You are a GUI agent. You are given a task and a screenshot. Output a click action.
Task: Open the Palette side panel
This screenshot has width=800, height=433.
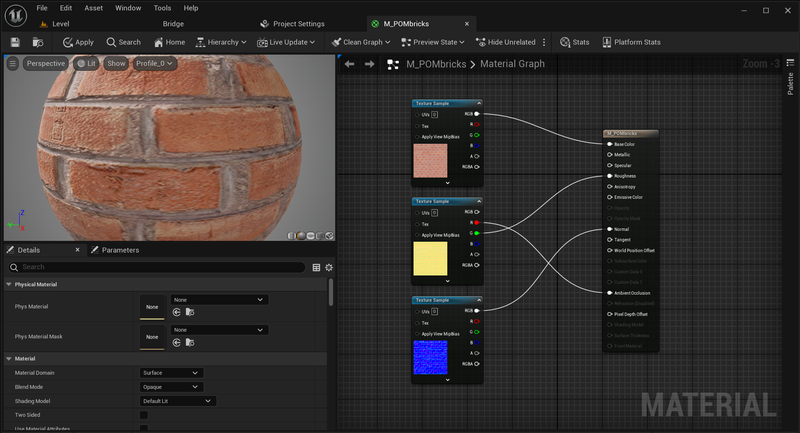(x=790, y=78)
